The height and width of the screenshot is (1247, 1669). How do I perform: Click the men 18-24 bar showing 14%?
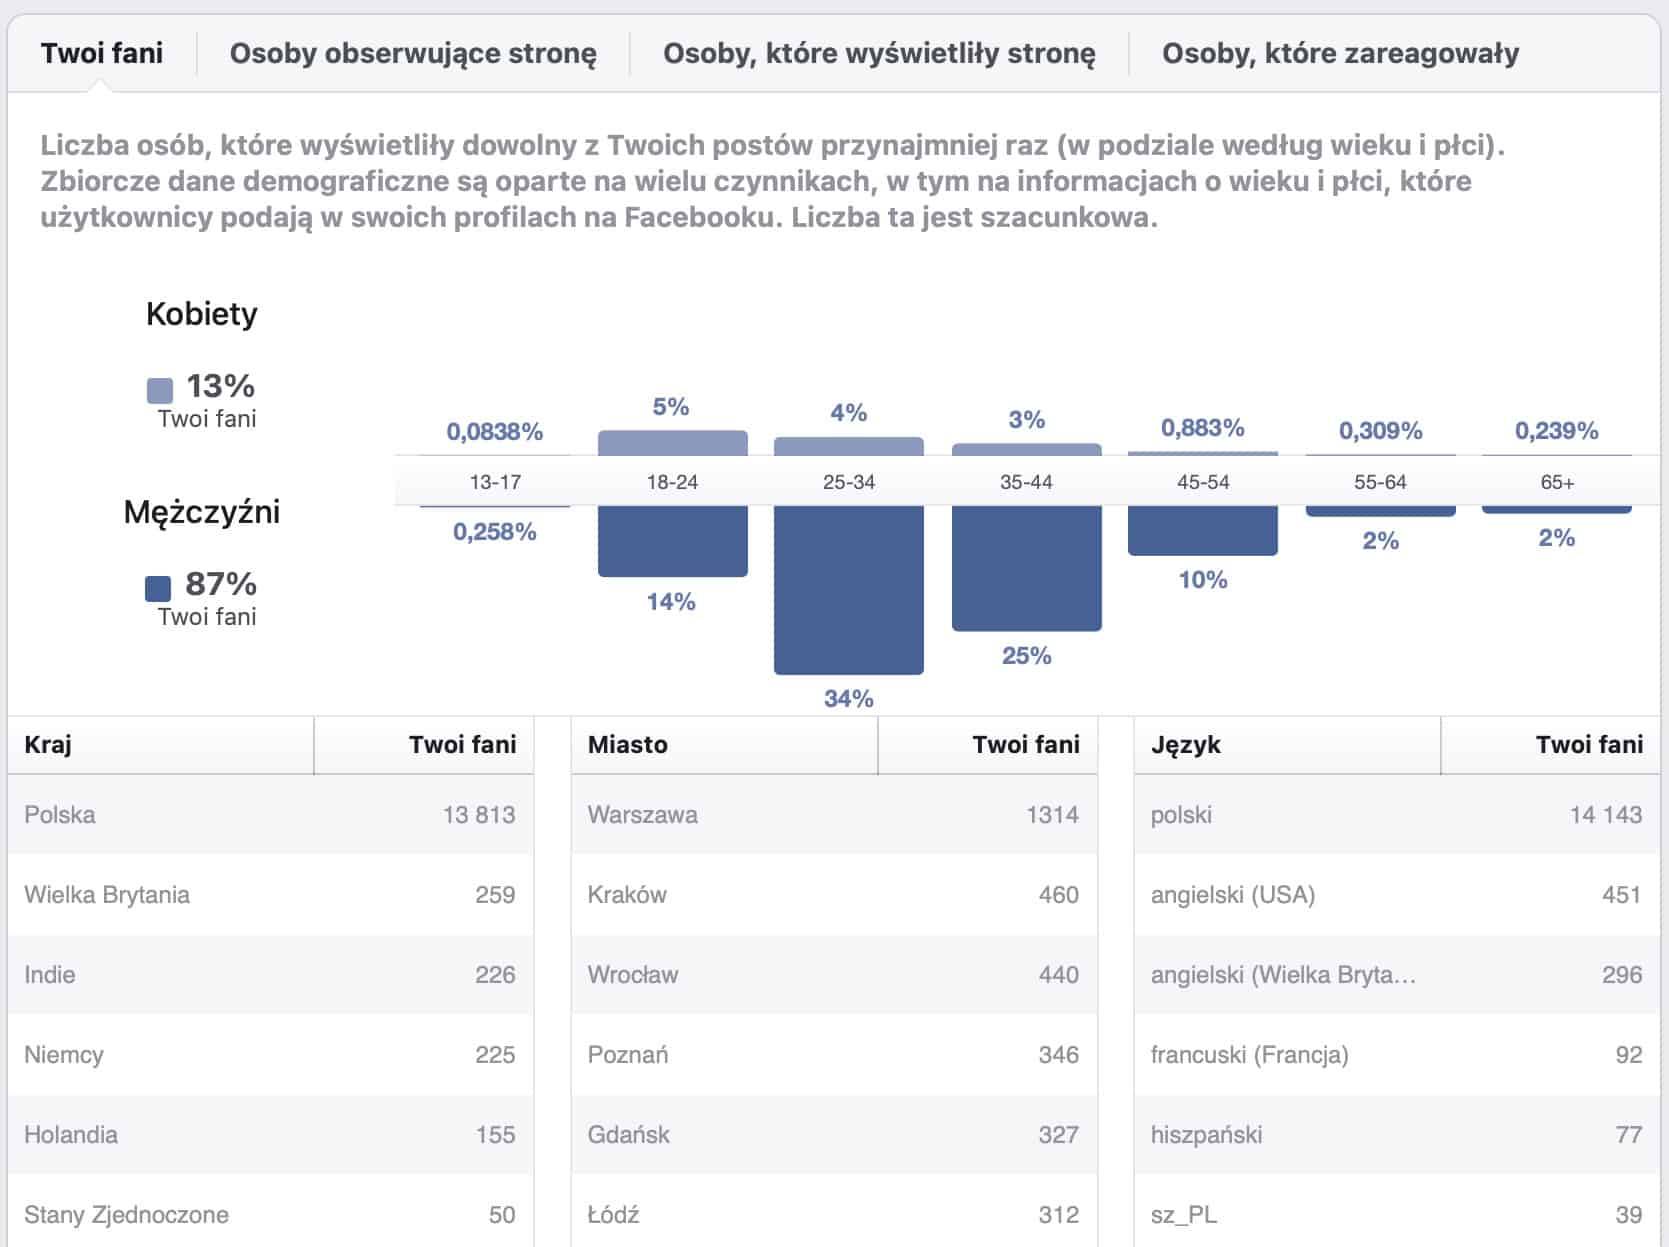coord(672,540)
